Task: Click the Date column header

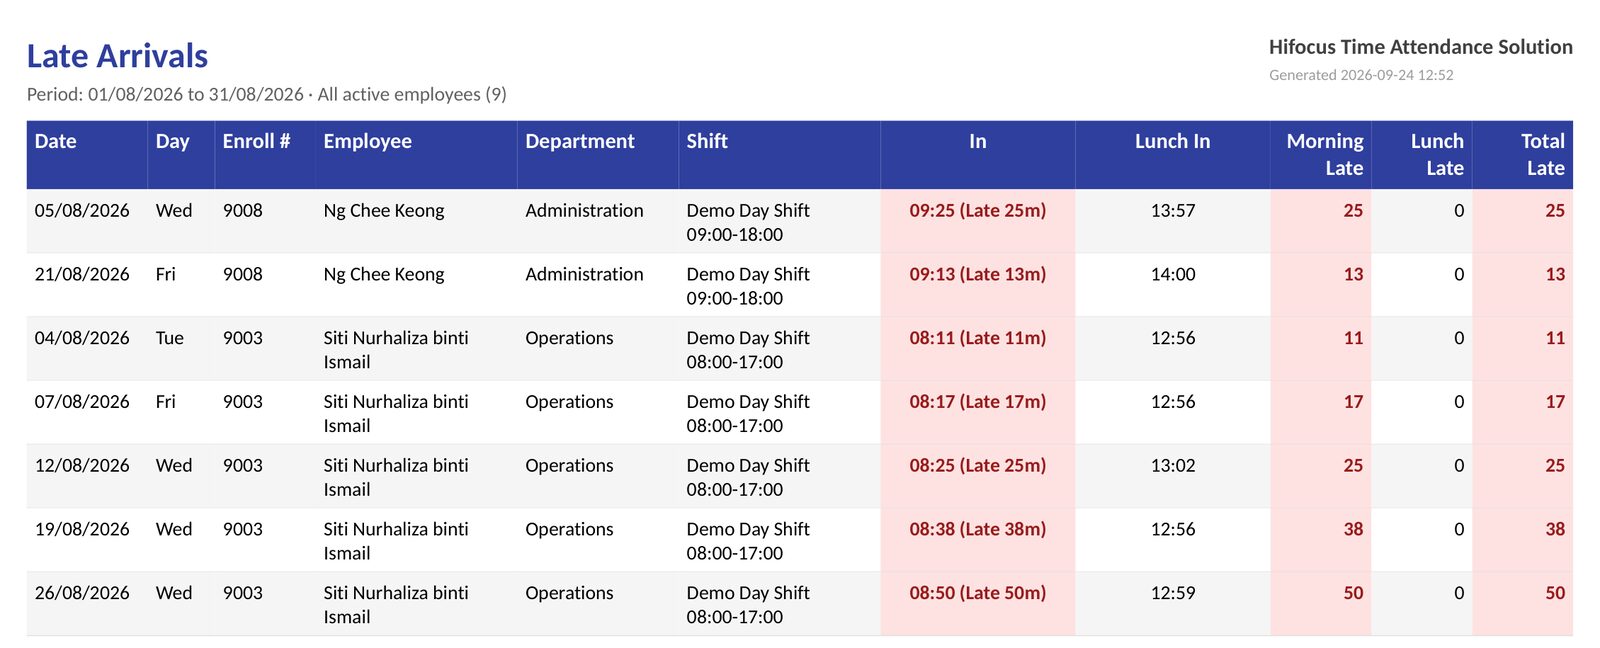Action: [87, 155]
